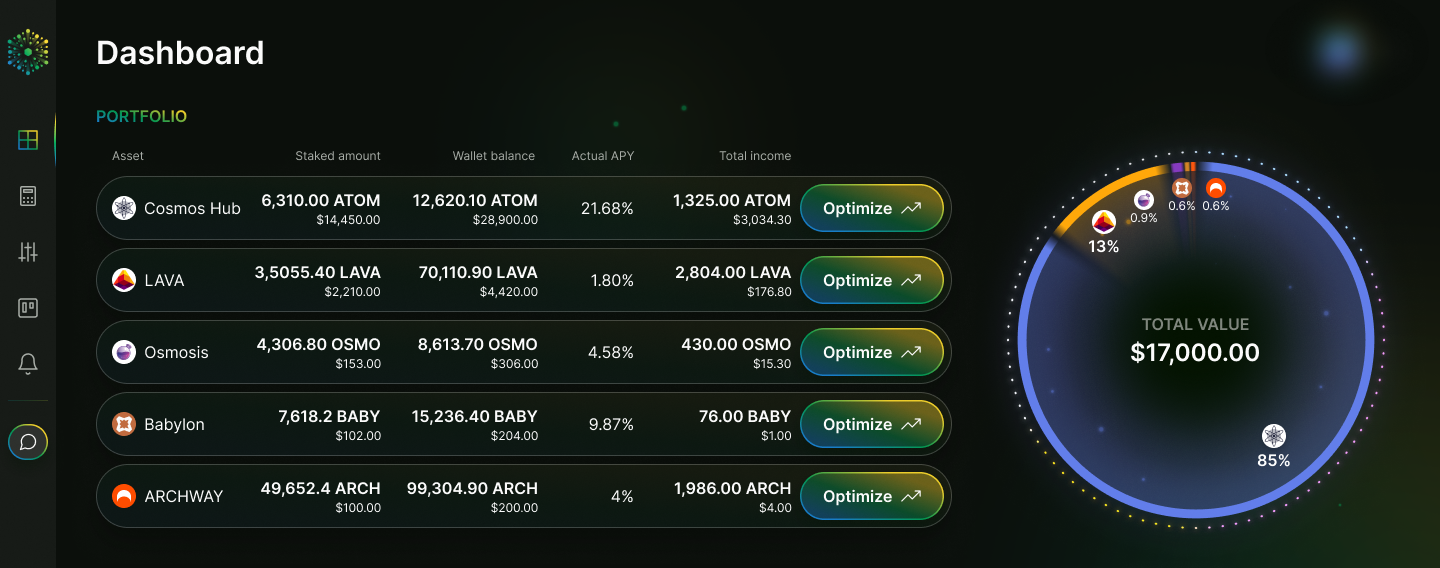Screen dimensions: 1440x568
Task: Click the 76.00 BABY total income
Action: (745, 417)
